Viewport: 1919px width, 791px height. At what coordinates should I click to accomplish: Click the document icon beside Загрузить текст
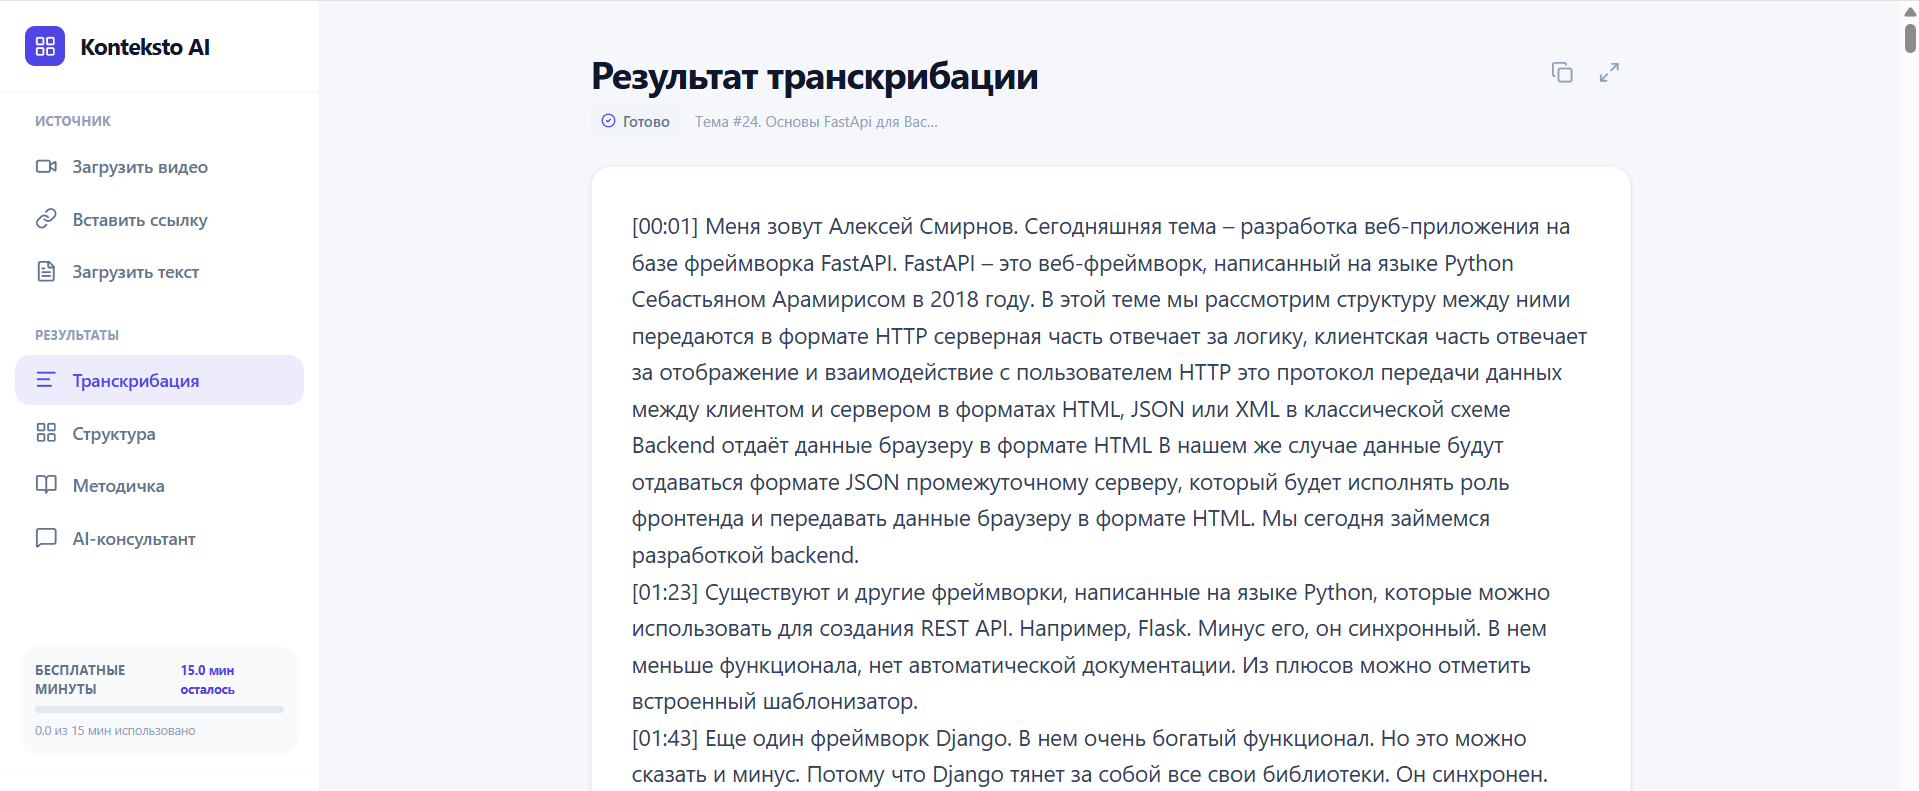click(46, 271)
